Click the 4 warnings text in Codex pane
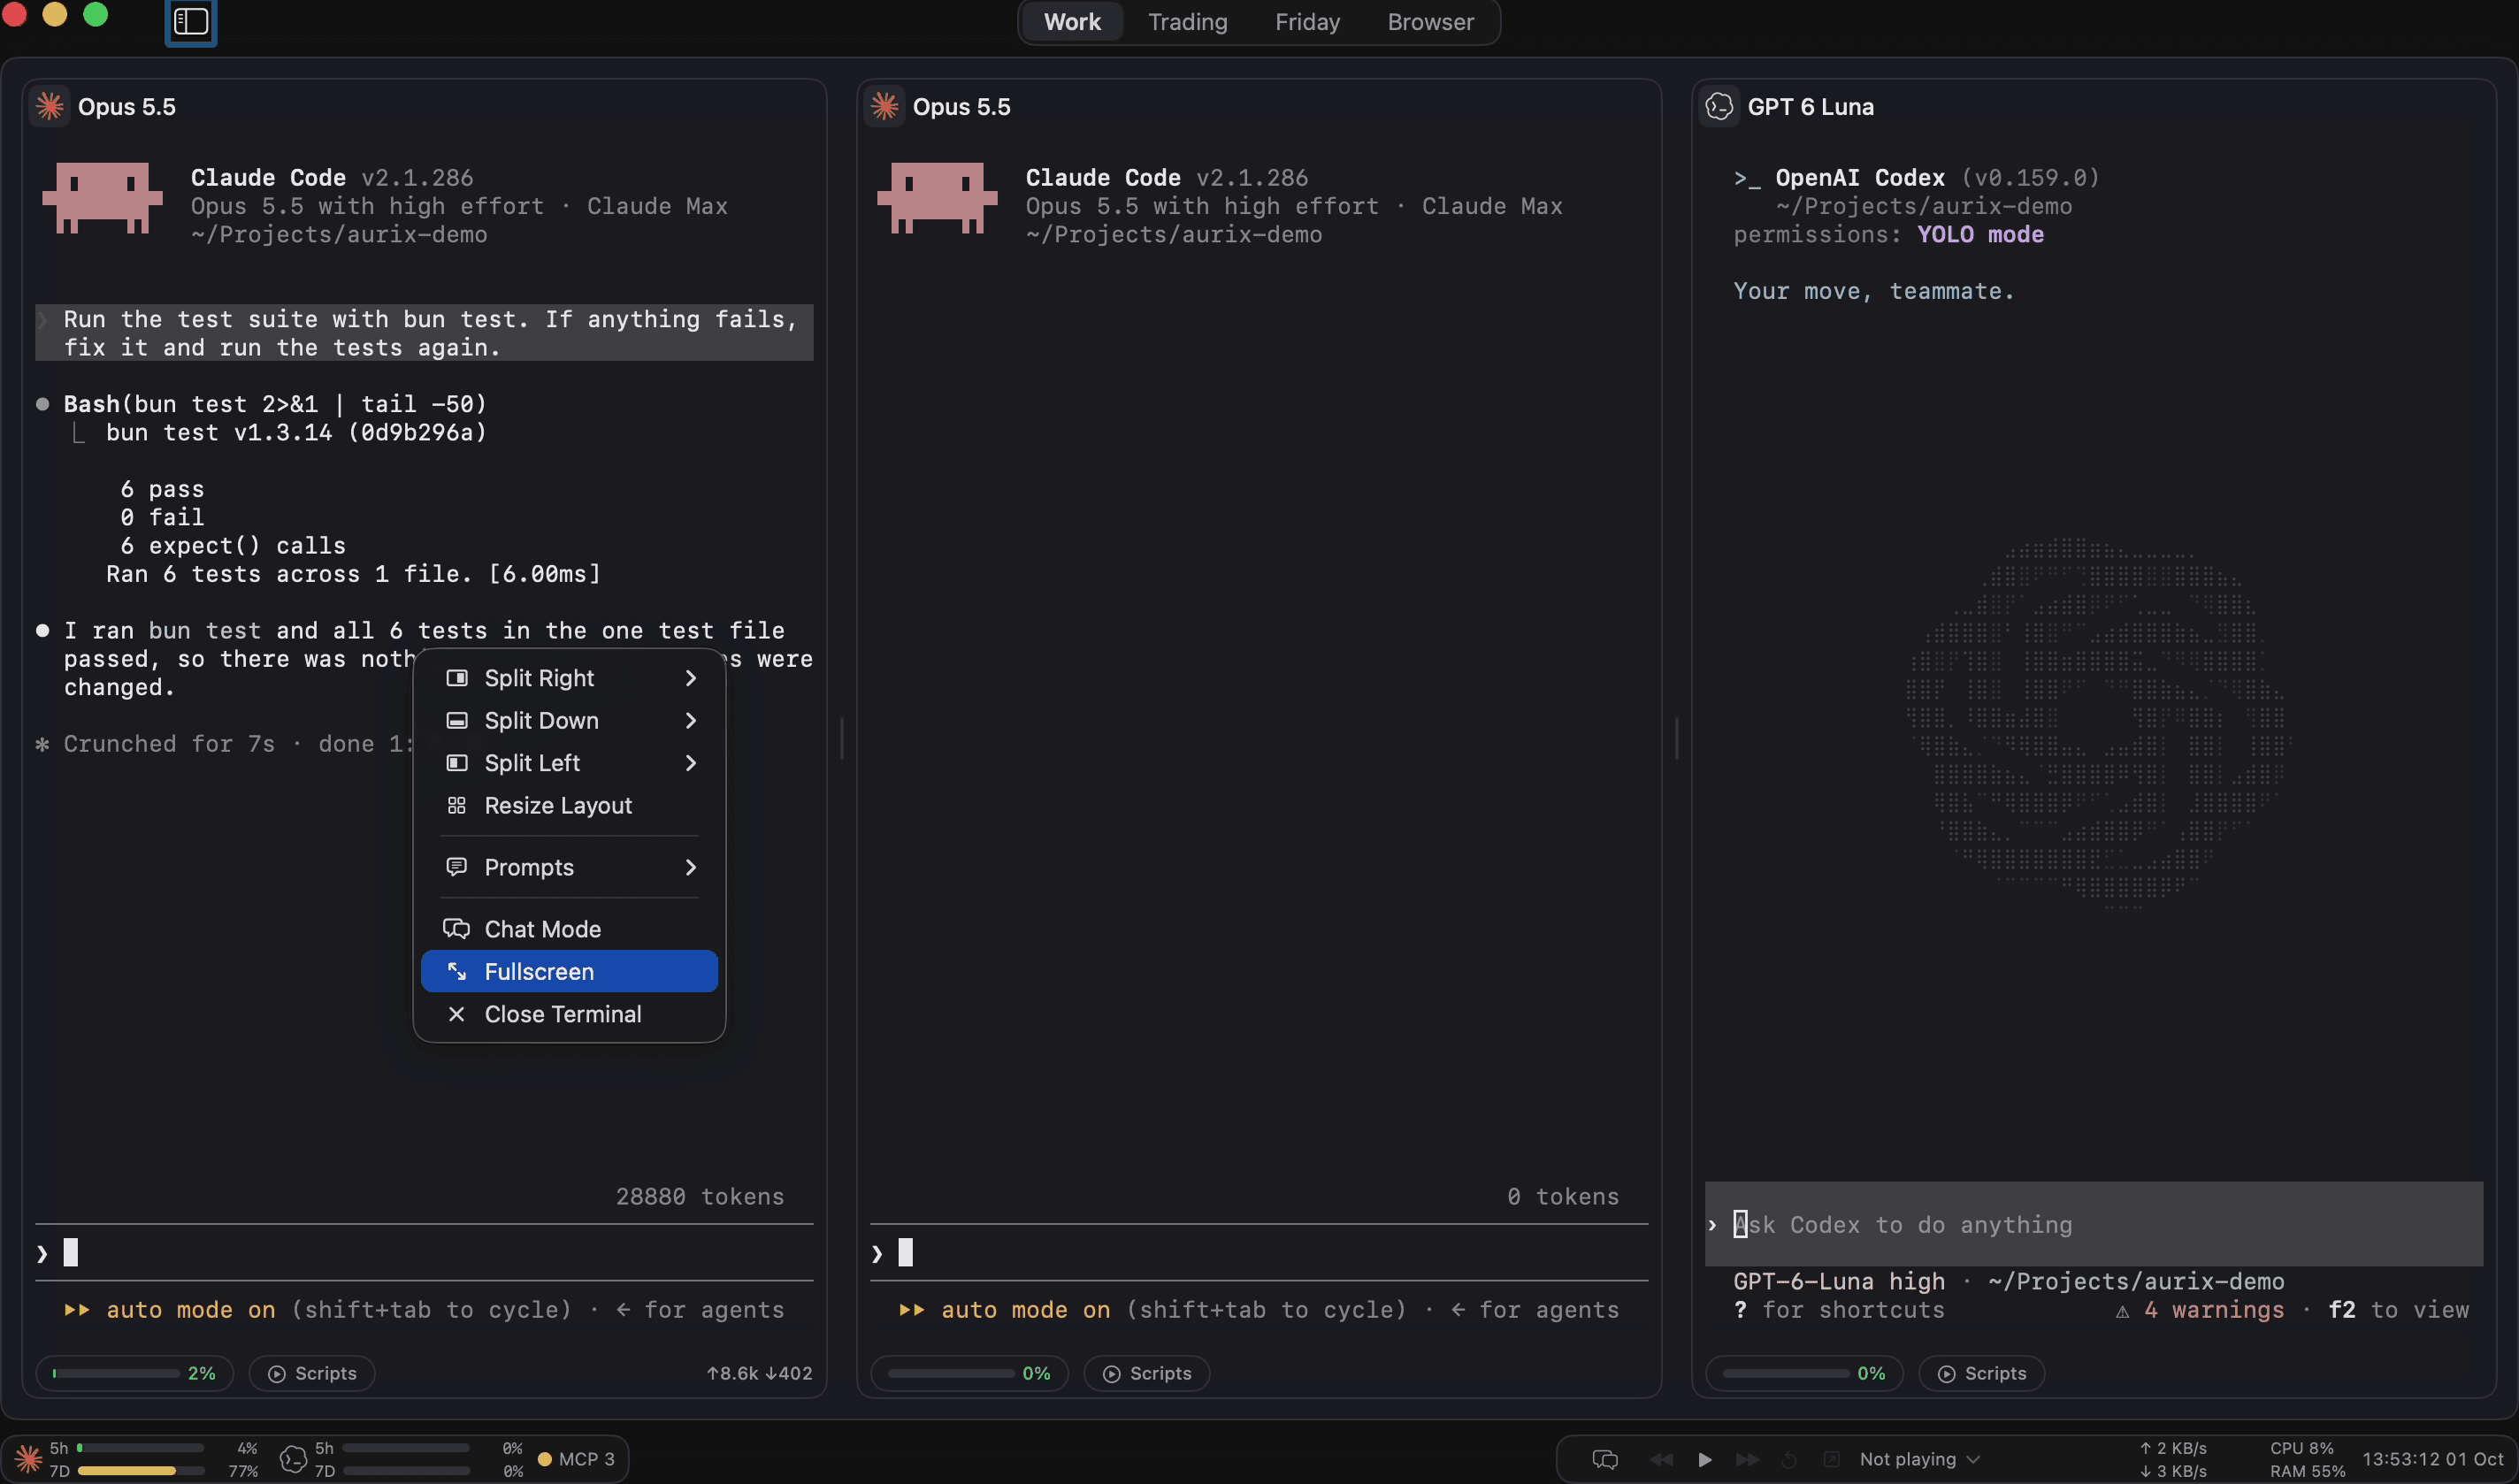Screen dimensions: 2519x1484 click(2214, 1309)
